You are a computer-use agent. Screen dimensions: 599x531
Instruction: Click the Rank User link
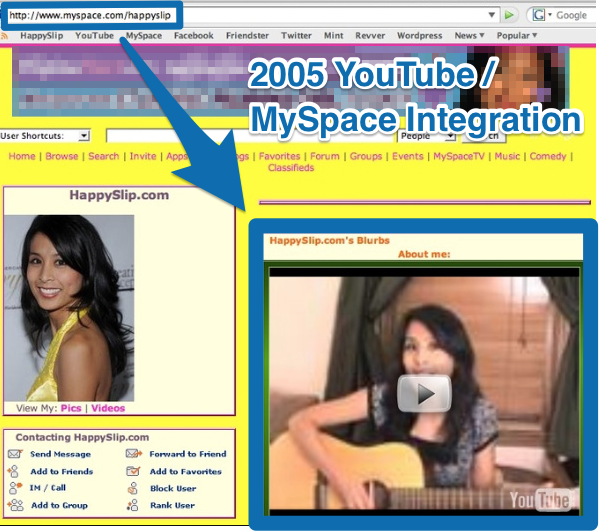tap(172, 505)
